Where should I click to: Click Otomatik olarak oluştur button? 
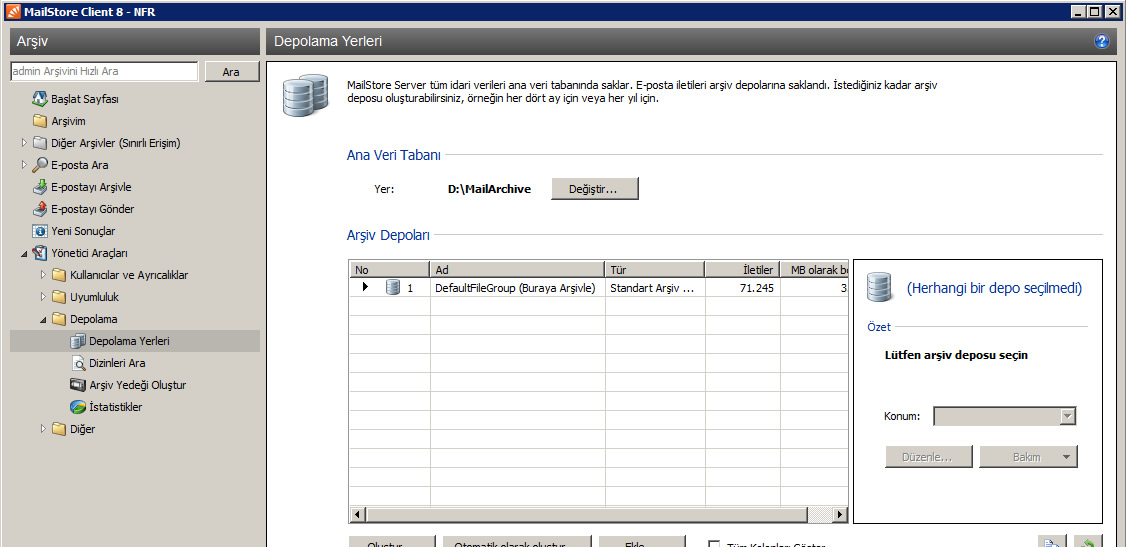[x=517, y=542]
